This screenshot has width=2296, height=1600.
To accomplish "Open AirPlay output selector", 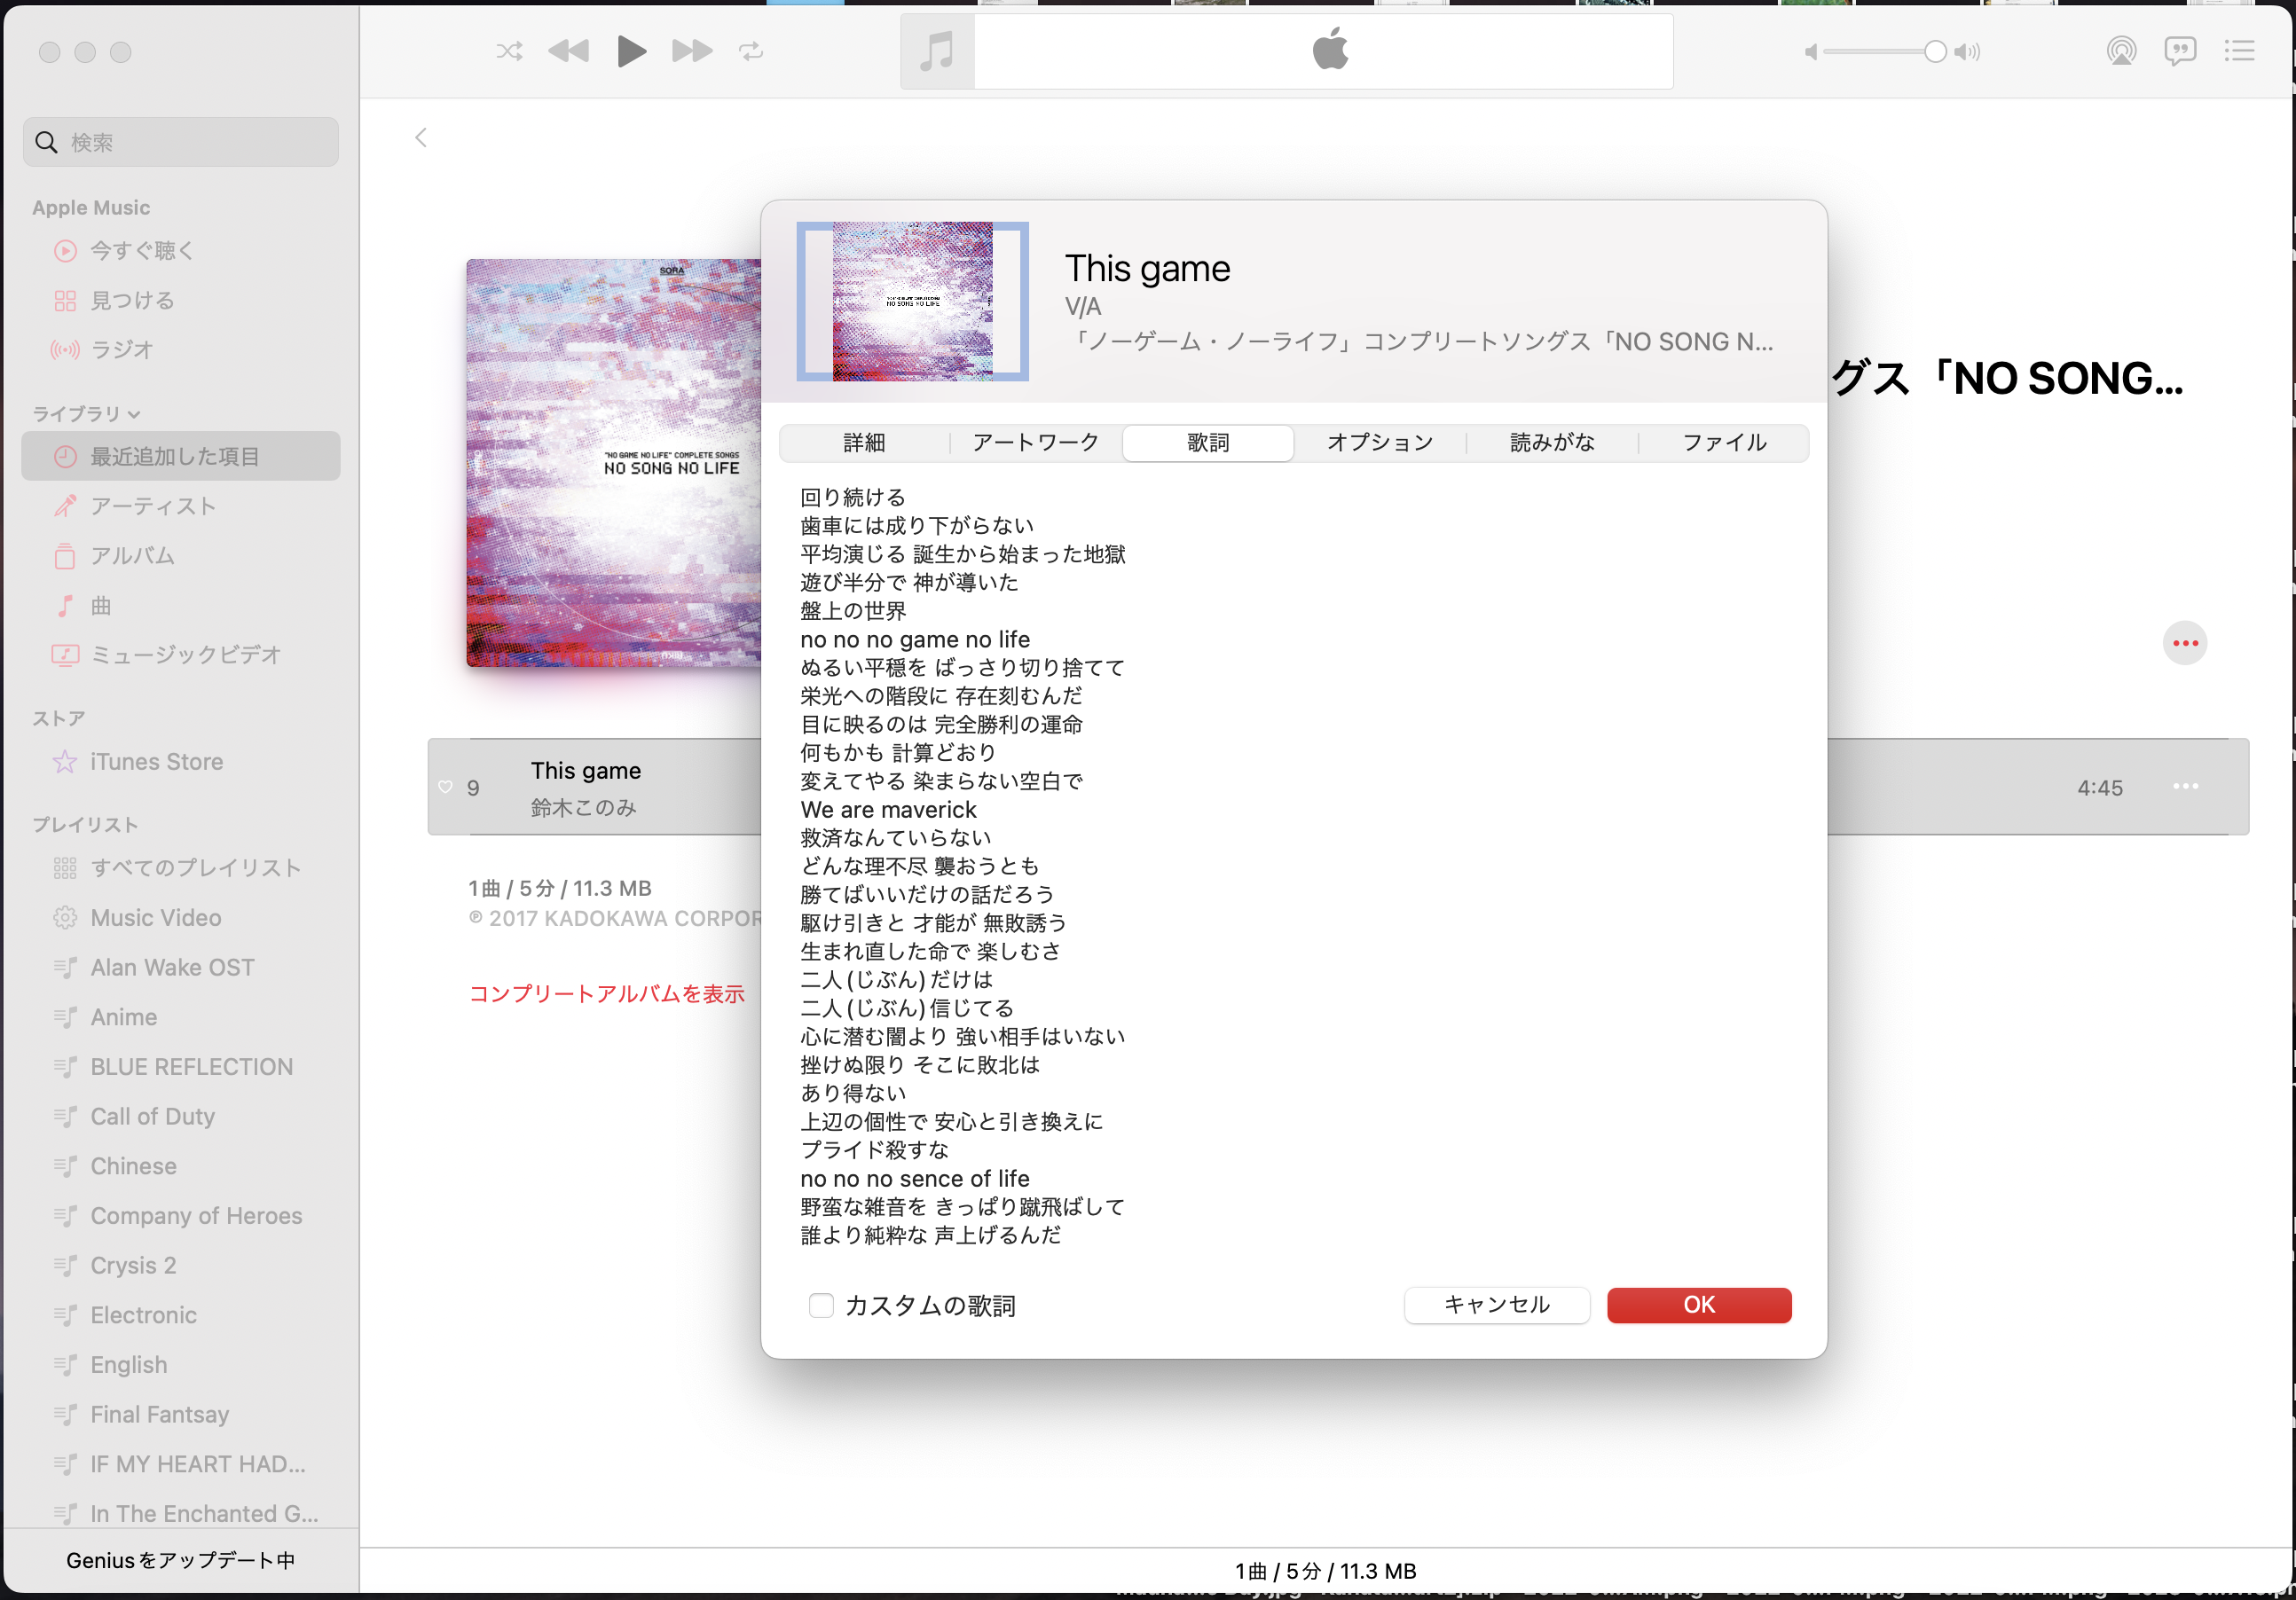I will 2121,51.
